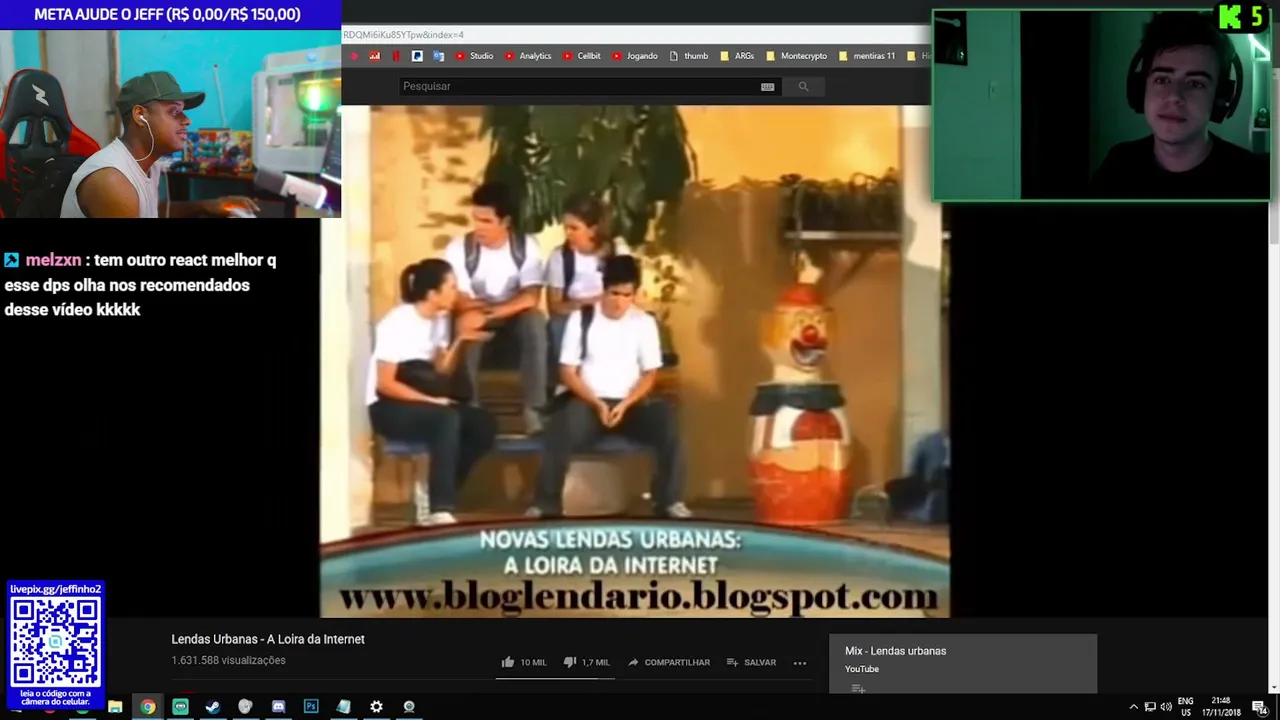Open the green chat app taskbar icon
The width and height of the screenshot is (1280, 720).
pyautogui.click(x=180, y=707)
